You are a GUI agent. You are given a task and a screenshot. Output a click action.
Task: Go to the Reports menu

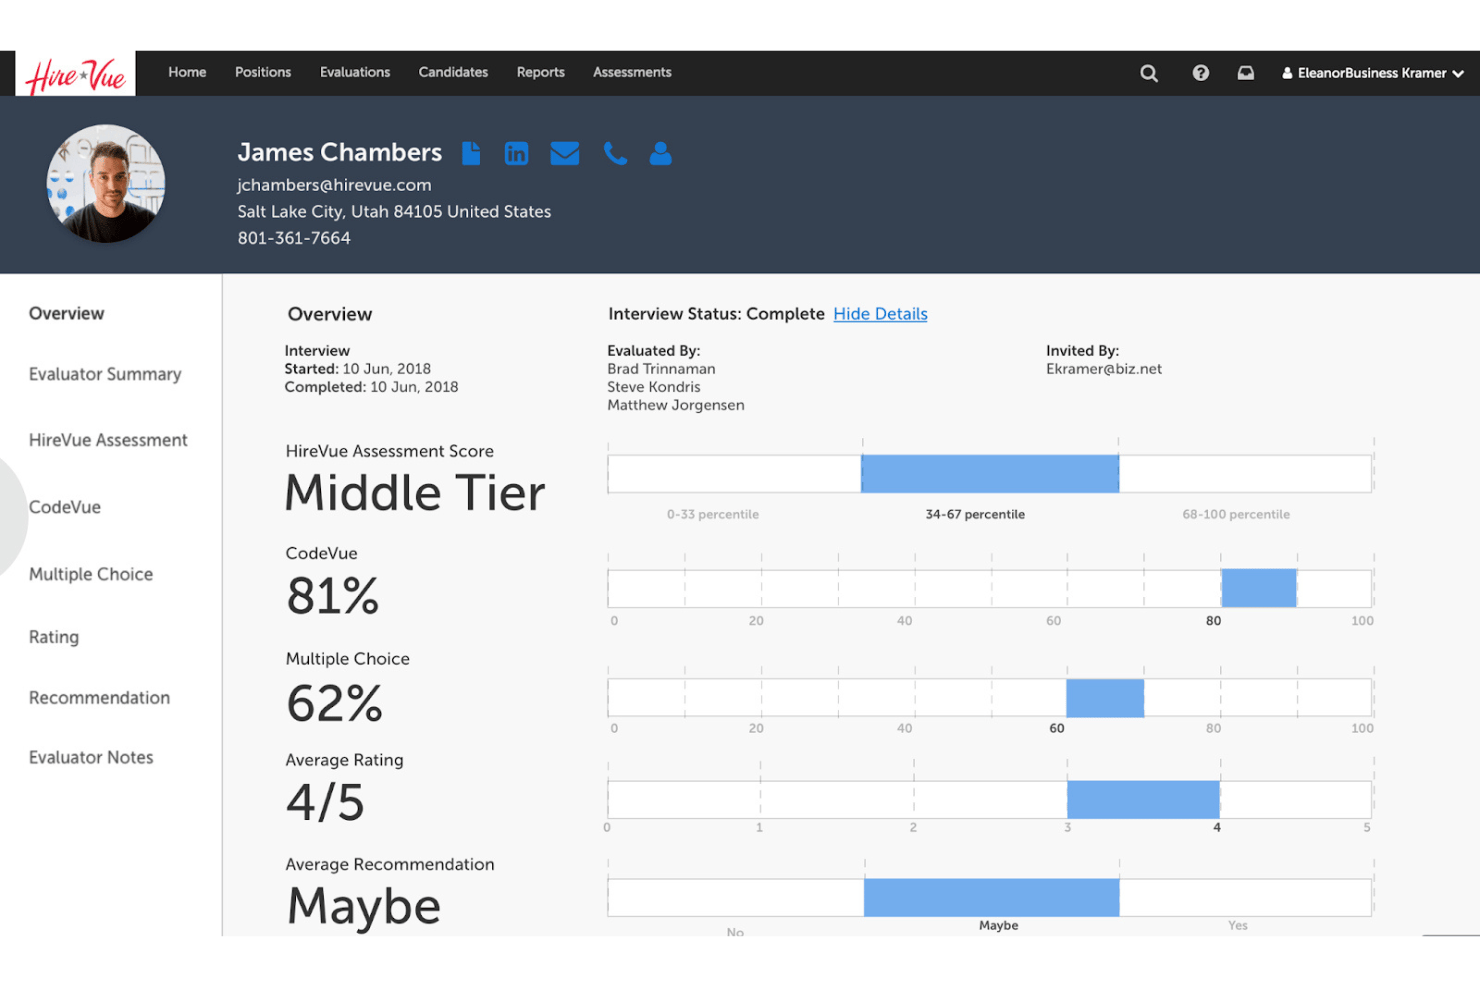[540, 72]
